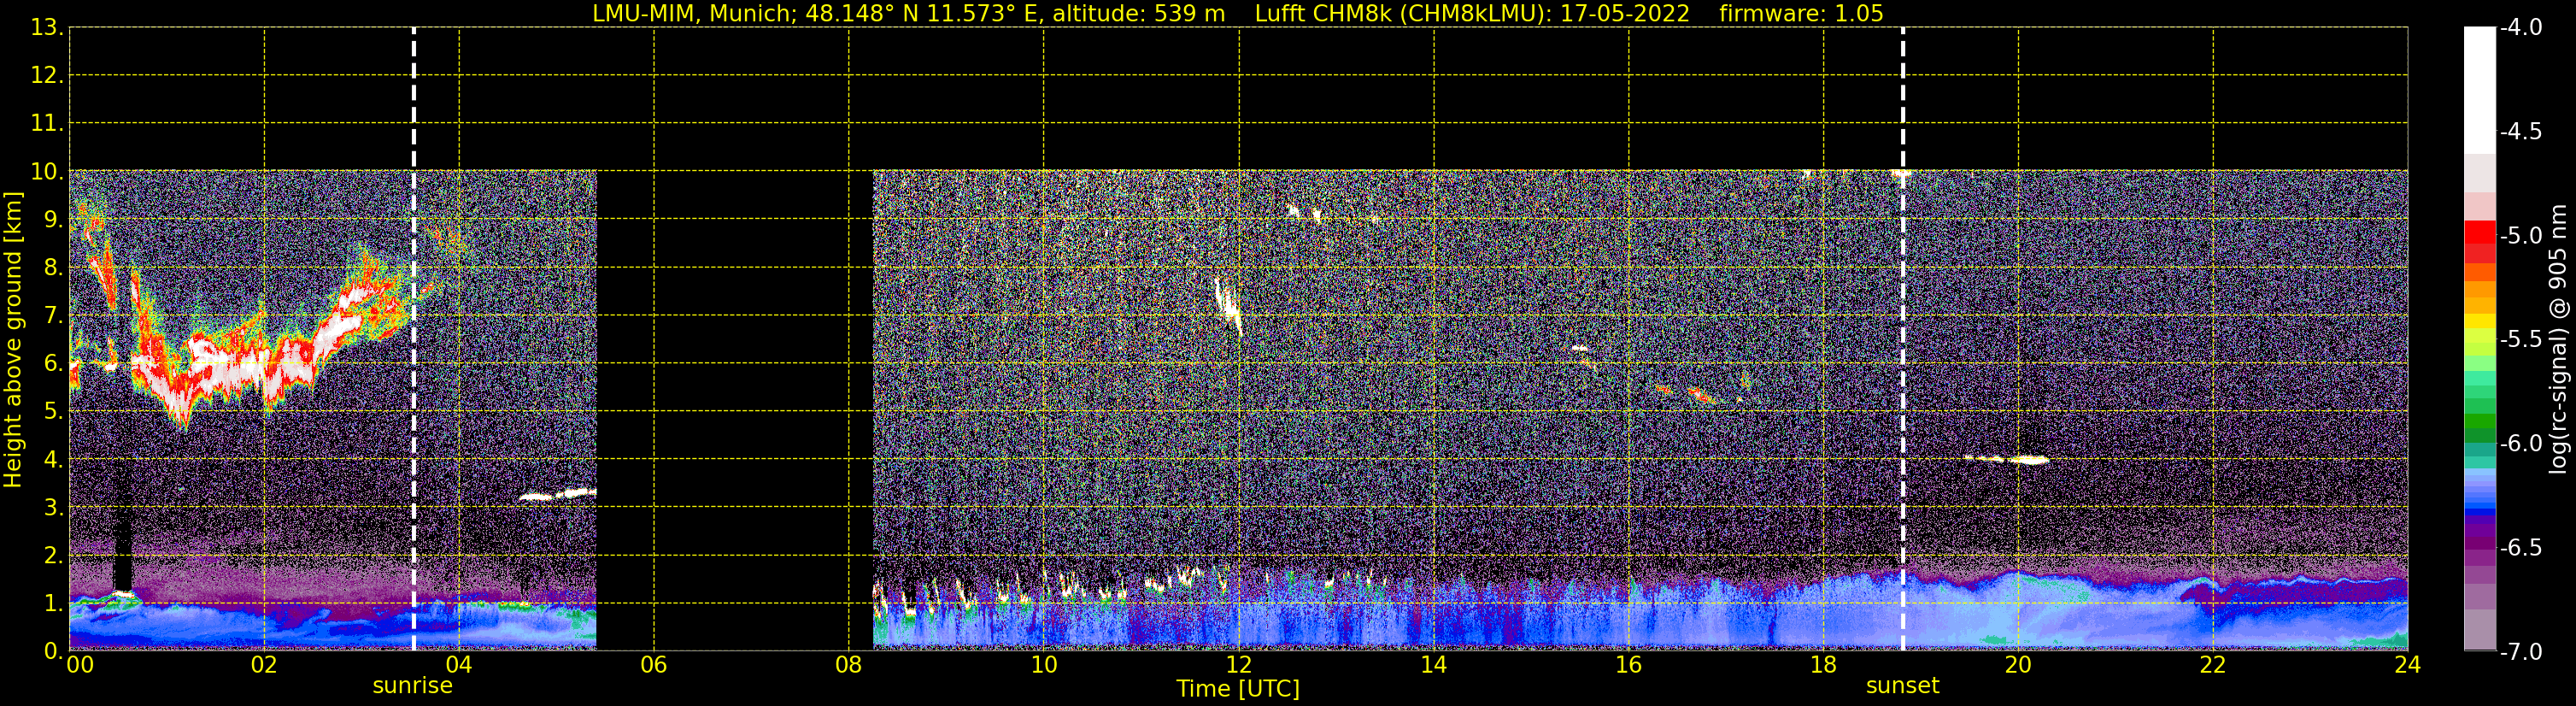The image size is (2576, 706).
Task: Click the x-axis tick label '24'
Action: [2408, 665]
